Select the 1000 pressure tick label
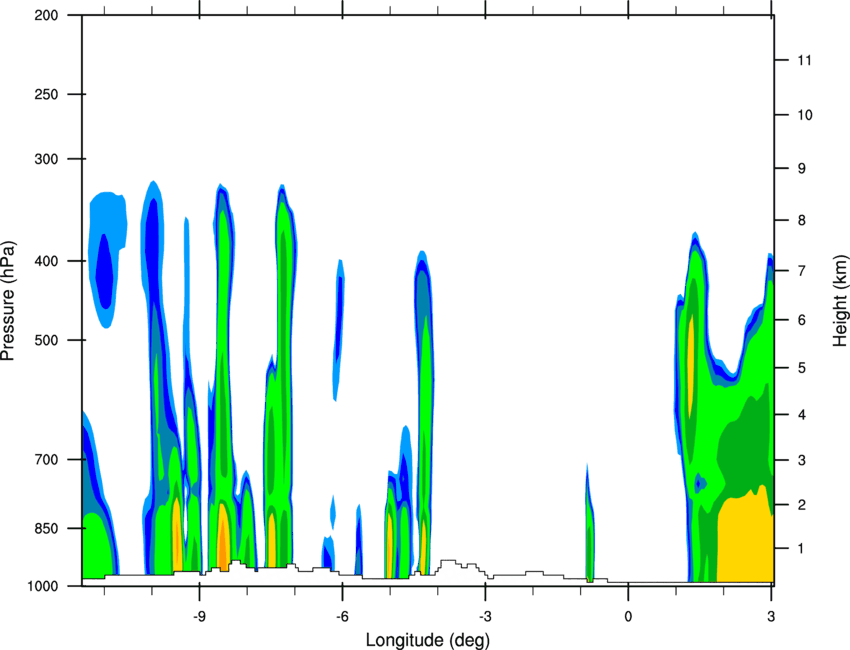The image size is (850, 650). [x=42, y=586]
